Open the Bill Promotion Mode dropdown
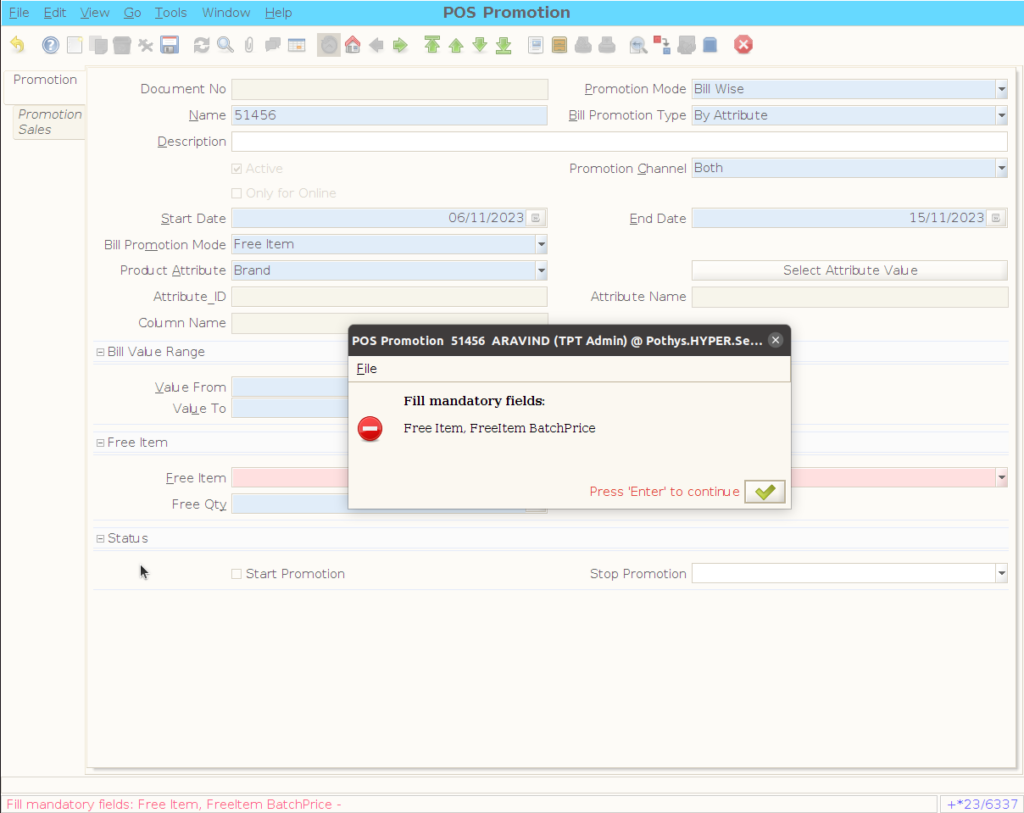The image size is (1024, 813). [x=541, y=244]
